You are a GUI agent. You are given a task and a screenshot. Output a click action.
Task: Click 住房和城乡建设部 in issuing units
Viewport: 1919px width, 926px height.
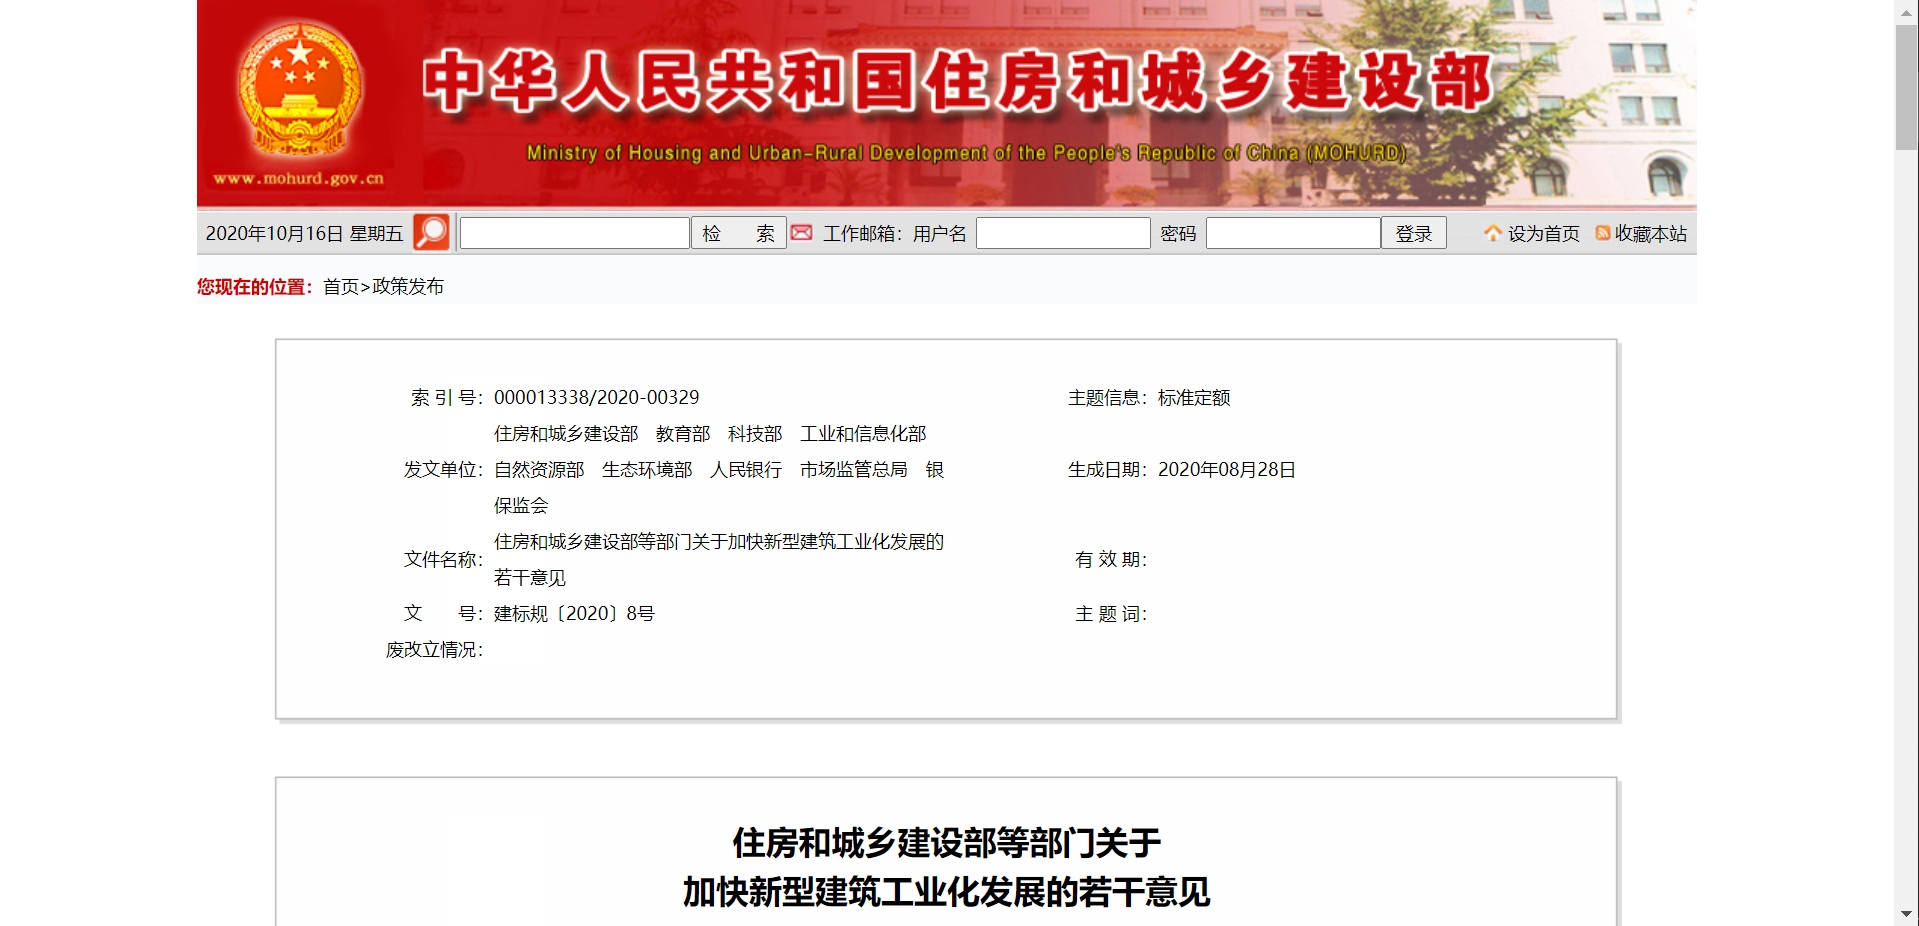[x=566, y=434]
